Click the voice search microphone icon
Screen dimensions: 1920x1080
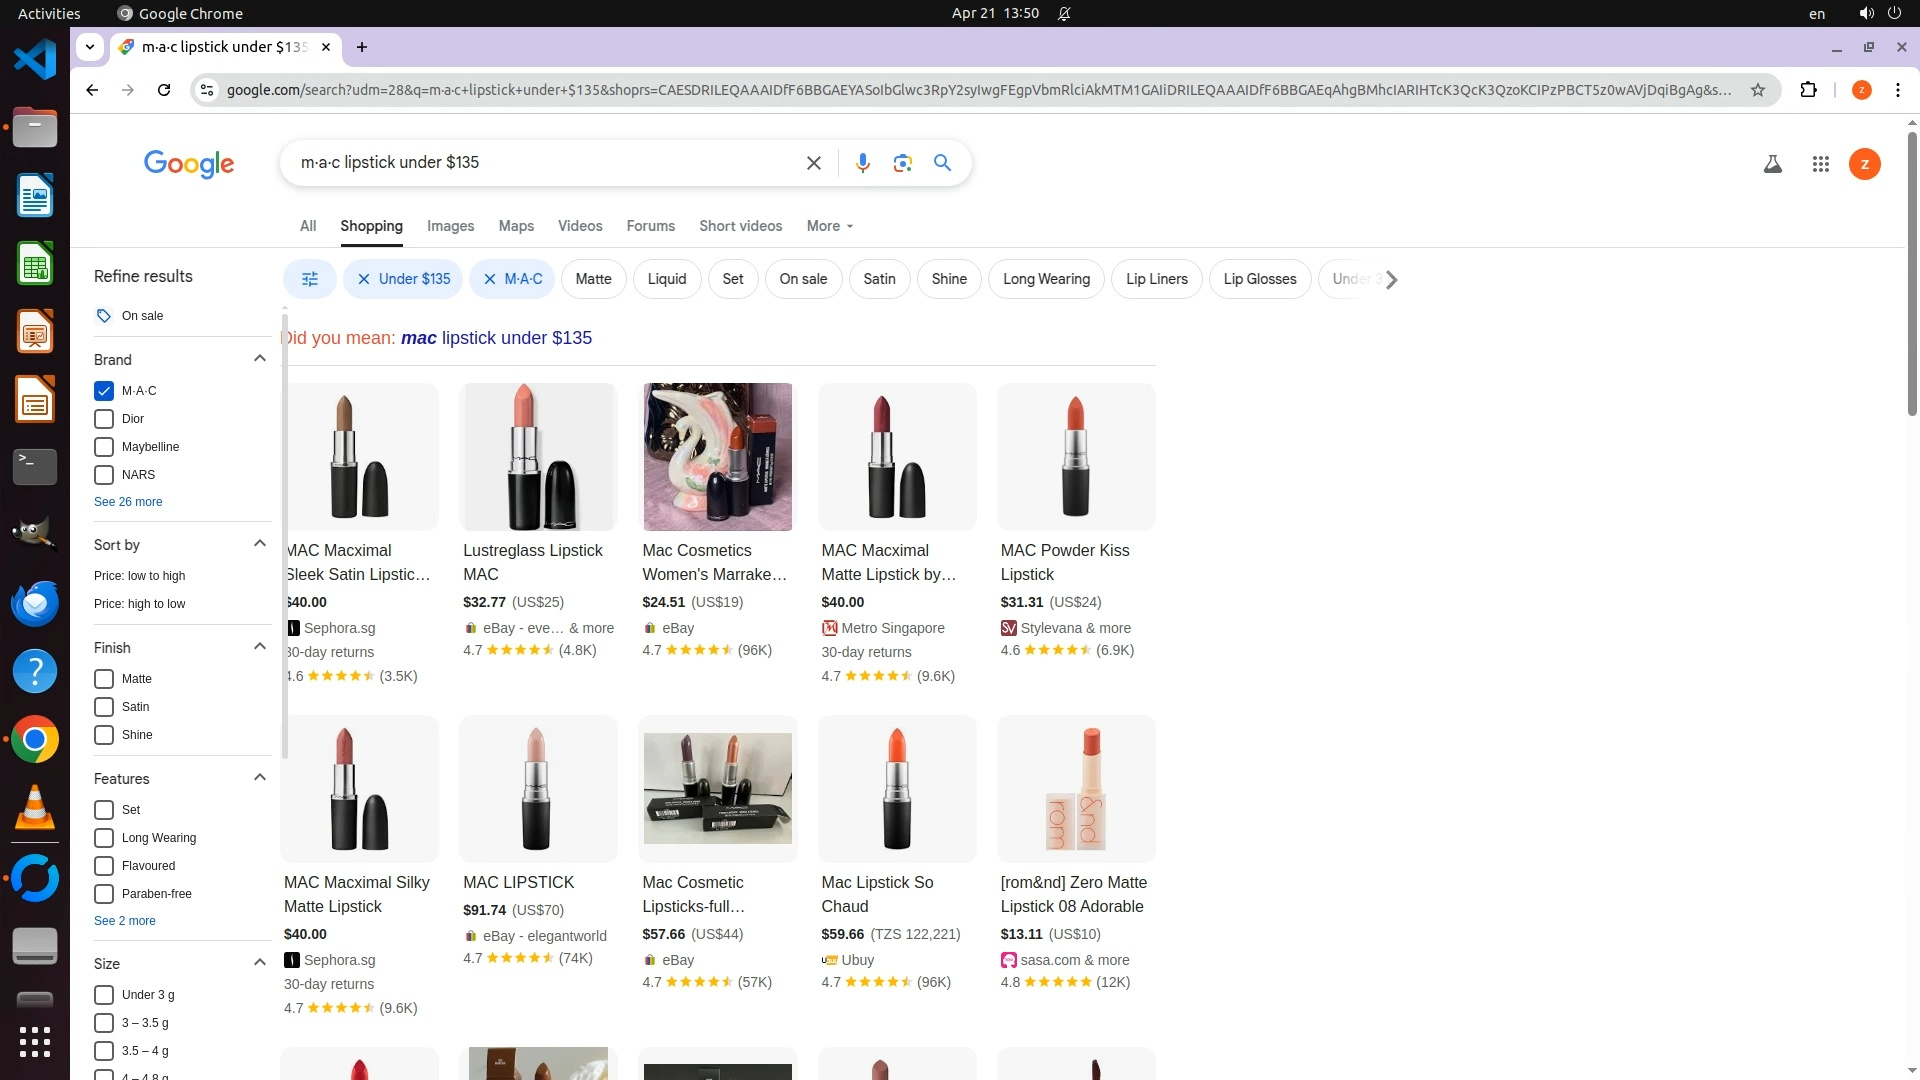[862, 163]
